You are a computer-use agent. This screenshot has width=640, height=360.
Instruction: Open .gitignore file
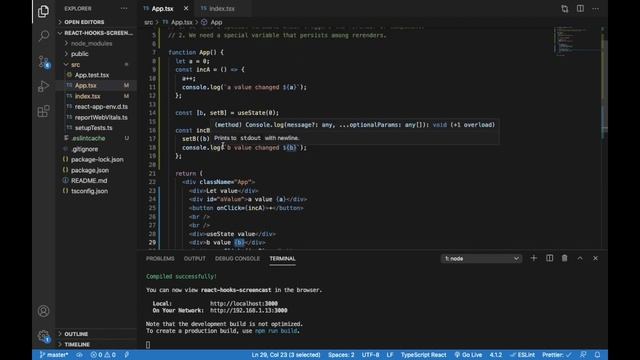coord(84,149)
